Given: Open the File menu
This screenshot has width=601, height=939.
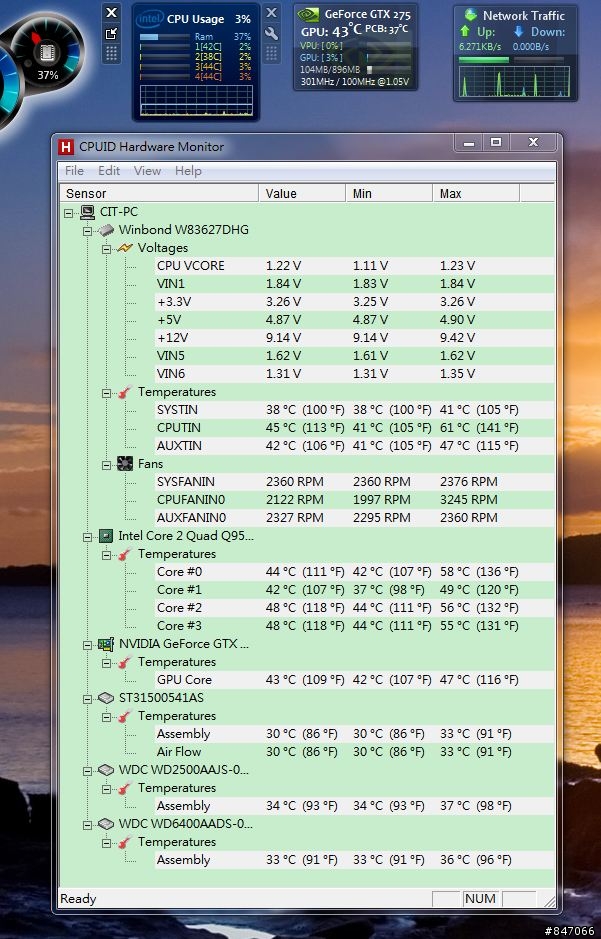Looking at the screenshot, I should tap(74, 171).
